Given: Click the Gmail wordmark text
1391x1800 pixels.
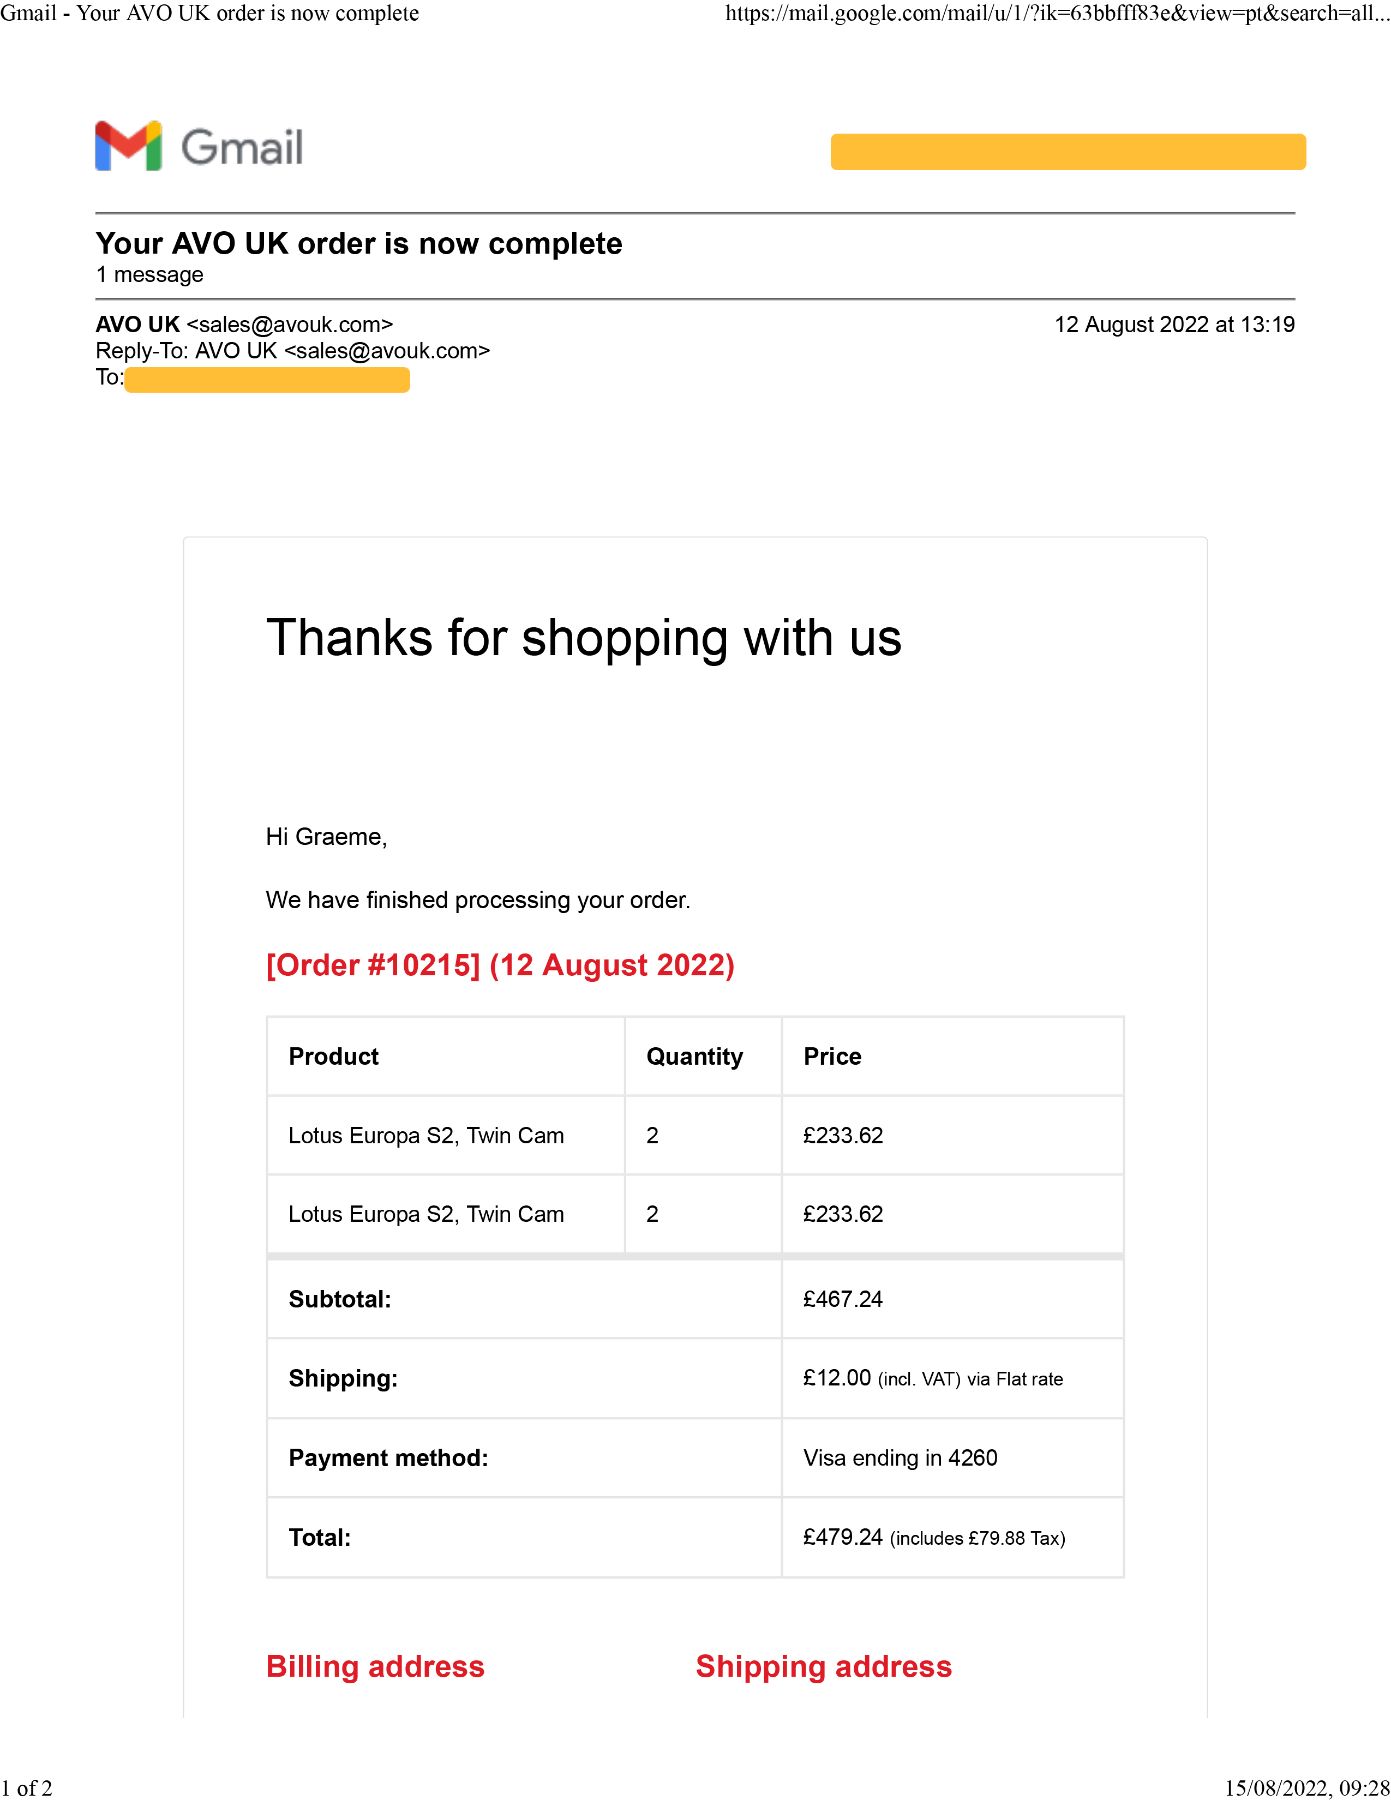Looking at the screenshot, I should click(x=242, y=148).
